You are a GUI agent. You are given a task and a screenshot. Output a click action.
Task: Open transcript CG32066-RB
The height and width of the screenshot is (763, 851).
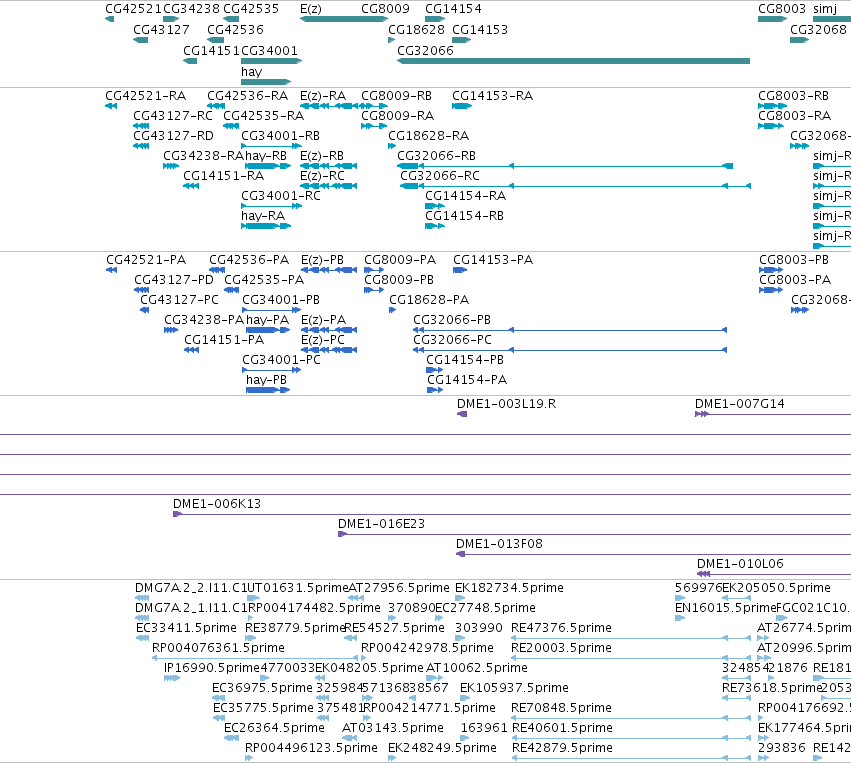(x=436, y=156)
